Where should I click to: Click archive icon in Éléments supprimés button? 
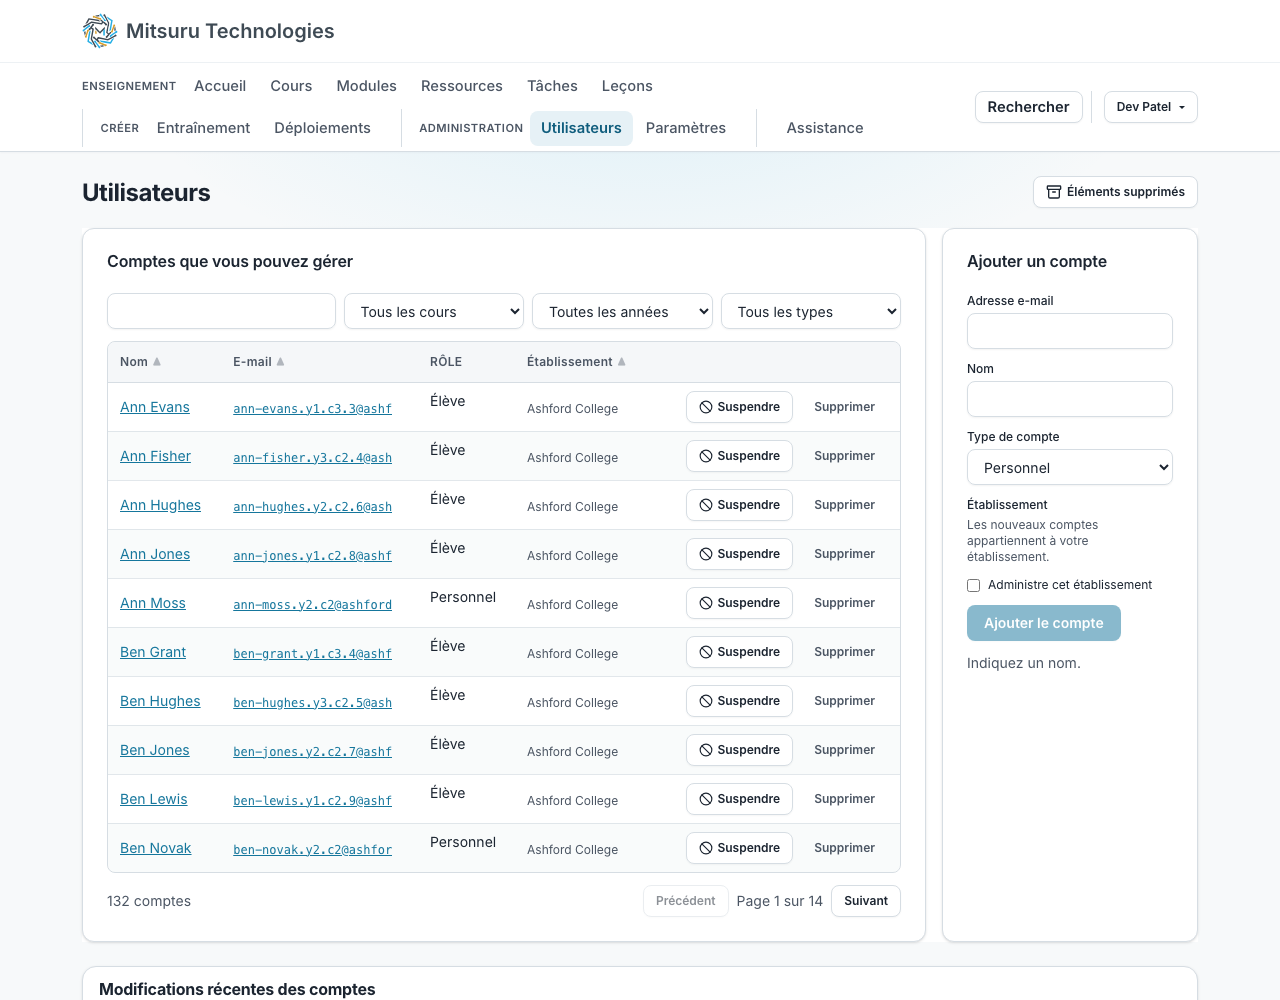pos(1053,192)
